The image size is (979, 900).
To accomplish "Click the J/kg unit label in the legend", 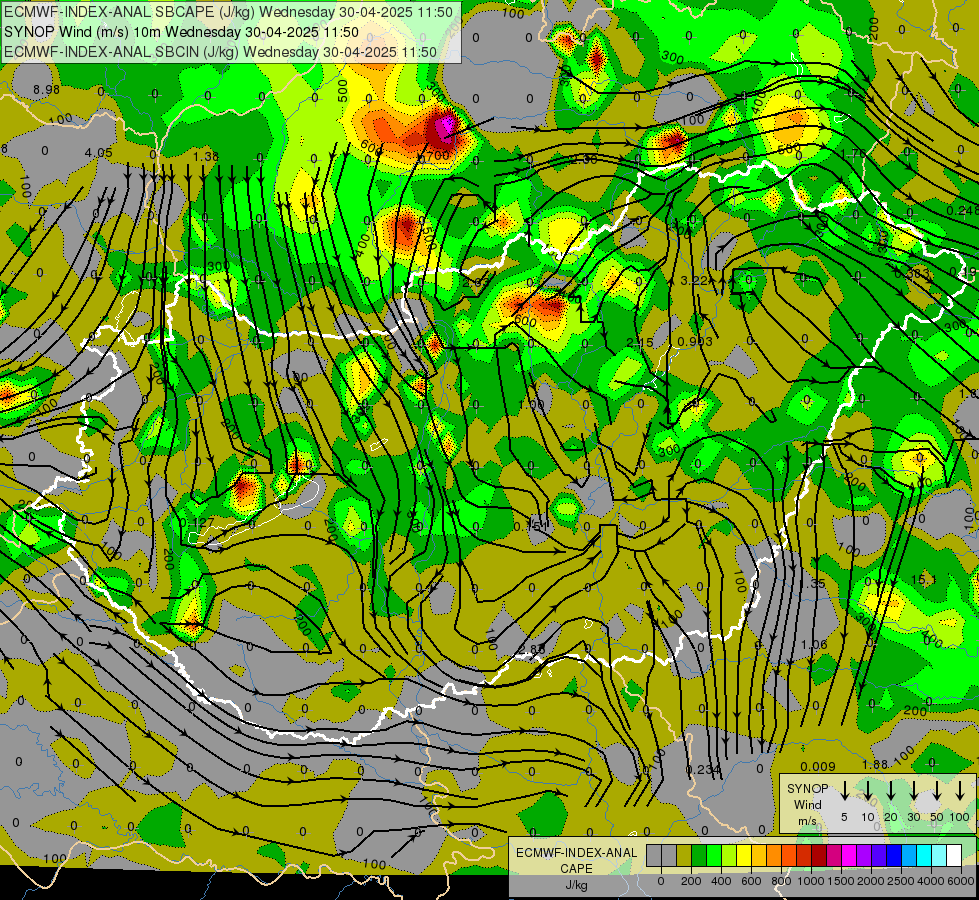I will (576, 885).
